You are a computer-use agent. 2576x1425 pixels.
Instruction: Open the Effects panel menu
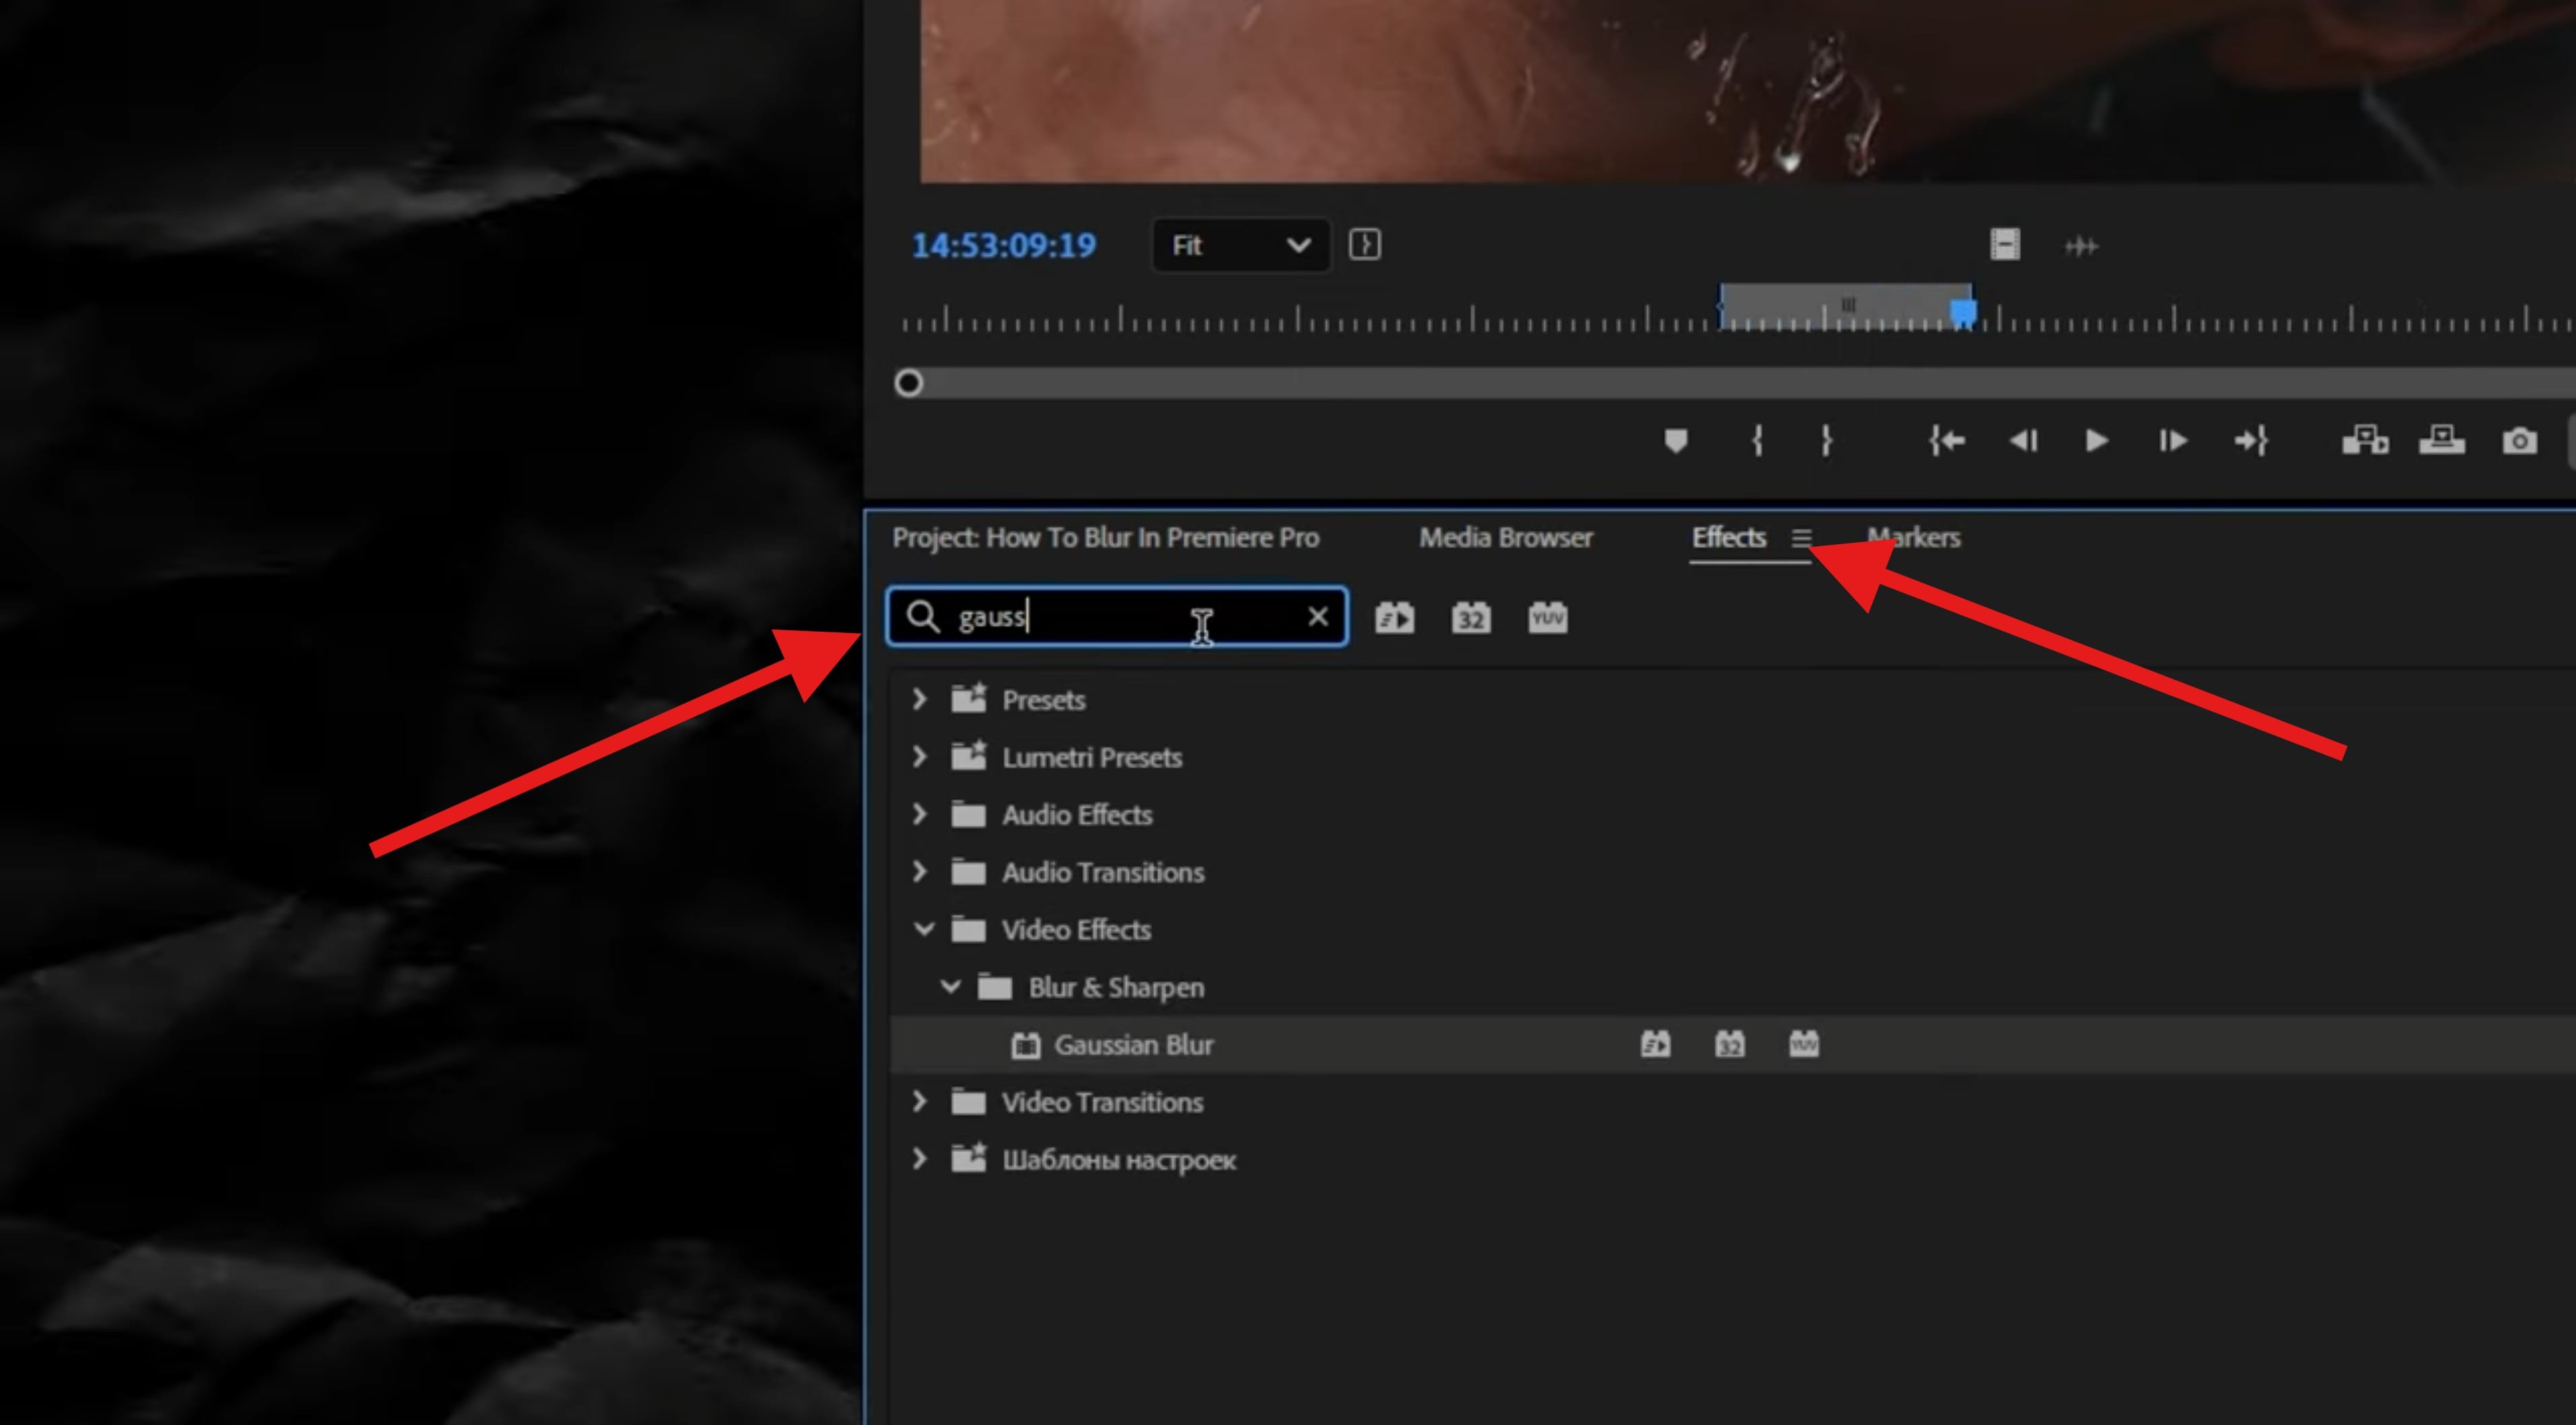click(x=1801, y=537)
